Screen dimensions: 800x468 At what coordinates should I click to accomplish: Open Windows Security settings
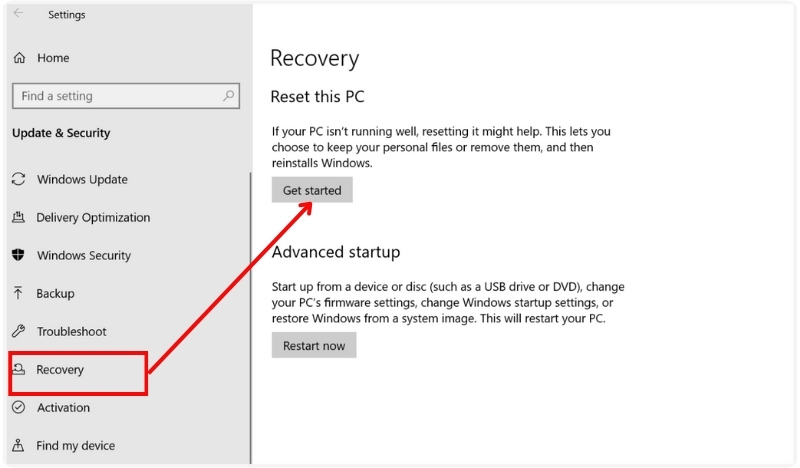coord(84,255)
